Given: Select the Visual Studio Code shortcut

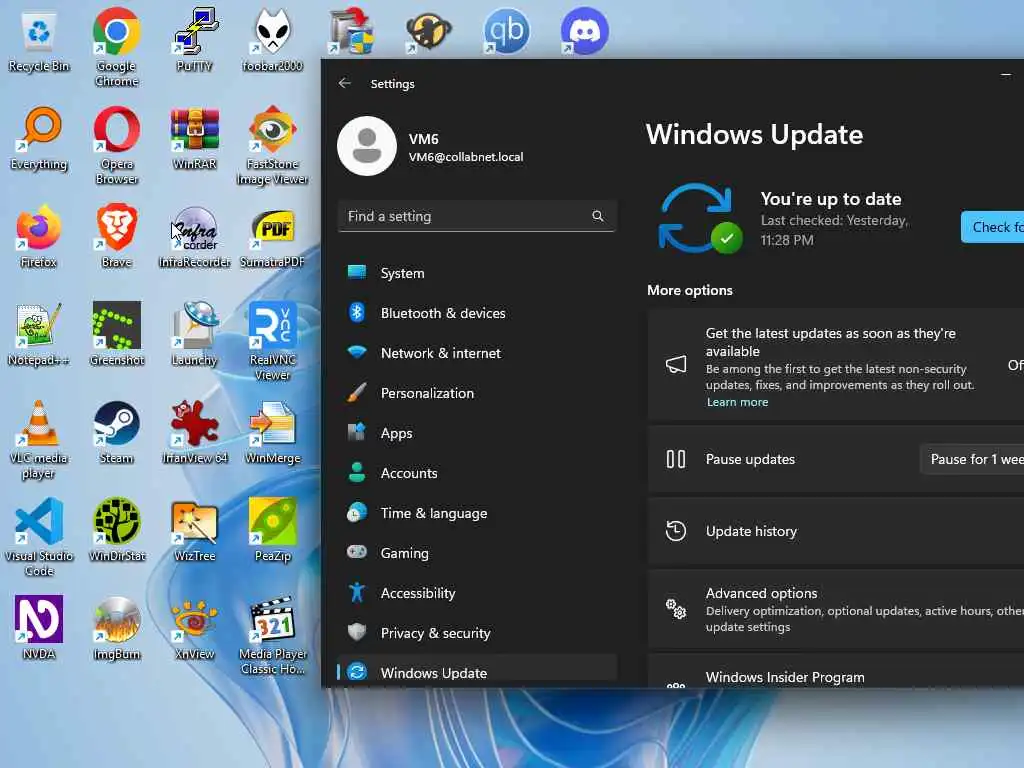Looking at the screenshot, I should click(x=39, y=537).
